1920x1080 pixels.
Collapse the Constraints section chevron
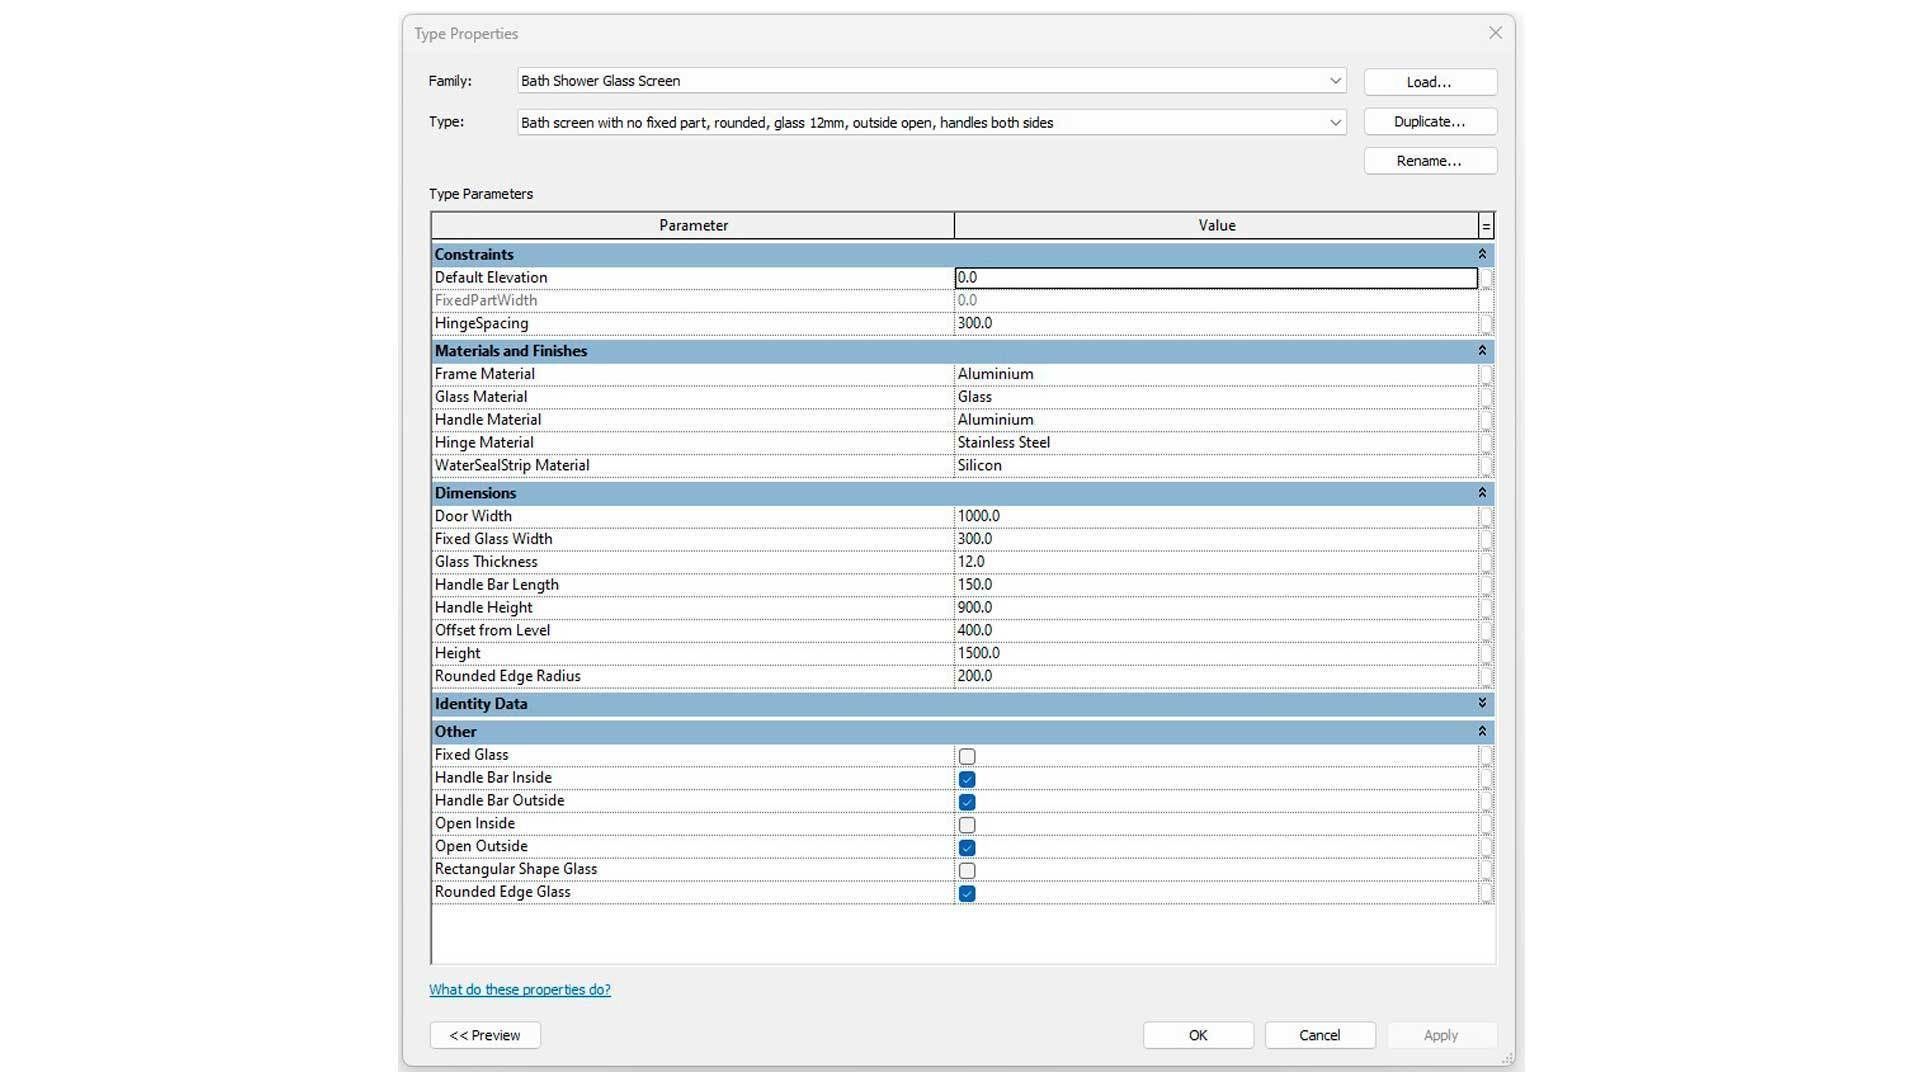pos(1482,254)
